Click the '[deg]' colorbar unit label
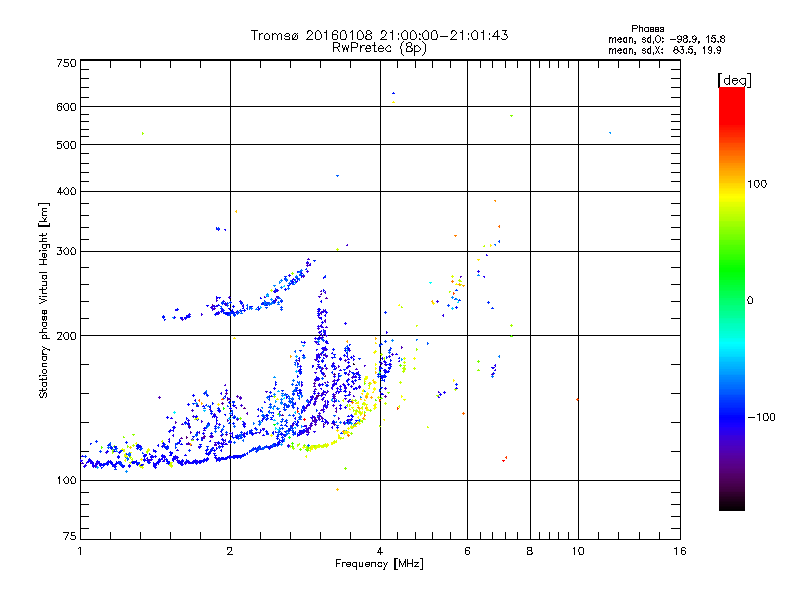This screenshot has width=800, height=600. point(734,80)
